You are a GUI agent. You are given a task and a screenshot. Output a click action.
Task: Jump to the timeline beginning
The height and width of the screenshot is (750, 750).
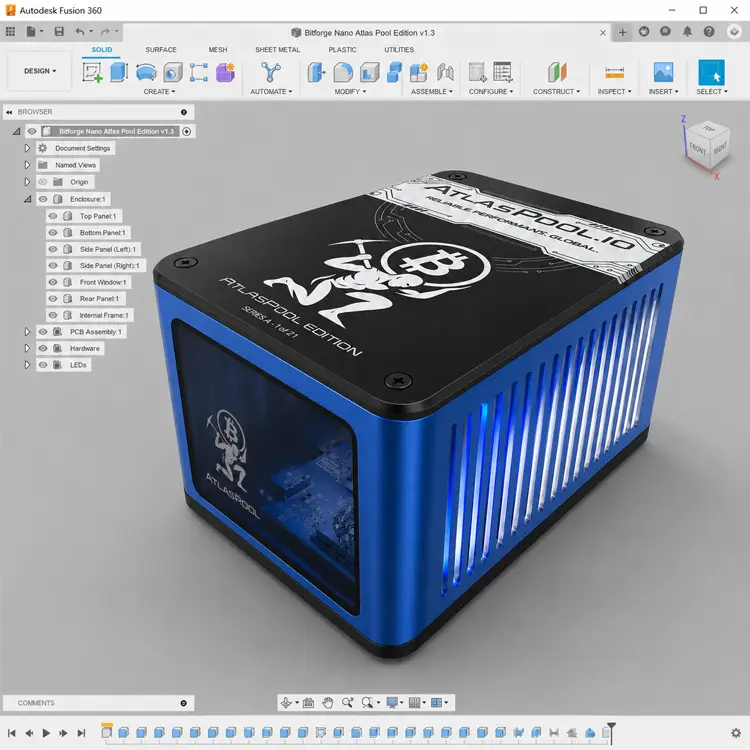click(12, 733)
